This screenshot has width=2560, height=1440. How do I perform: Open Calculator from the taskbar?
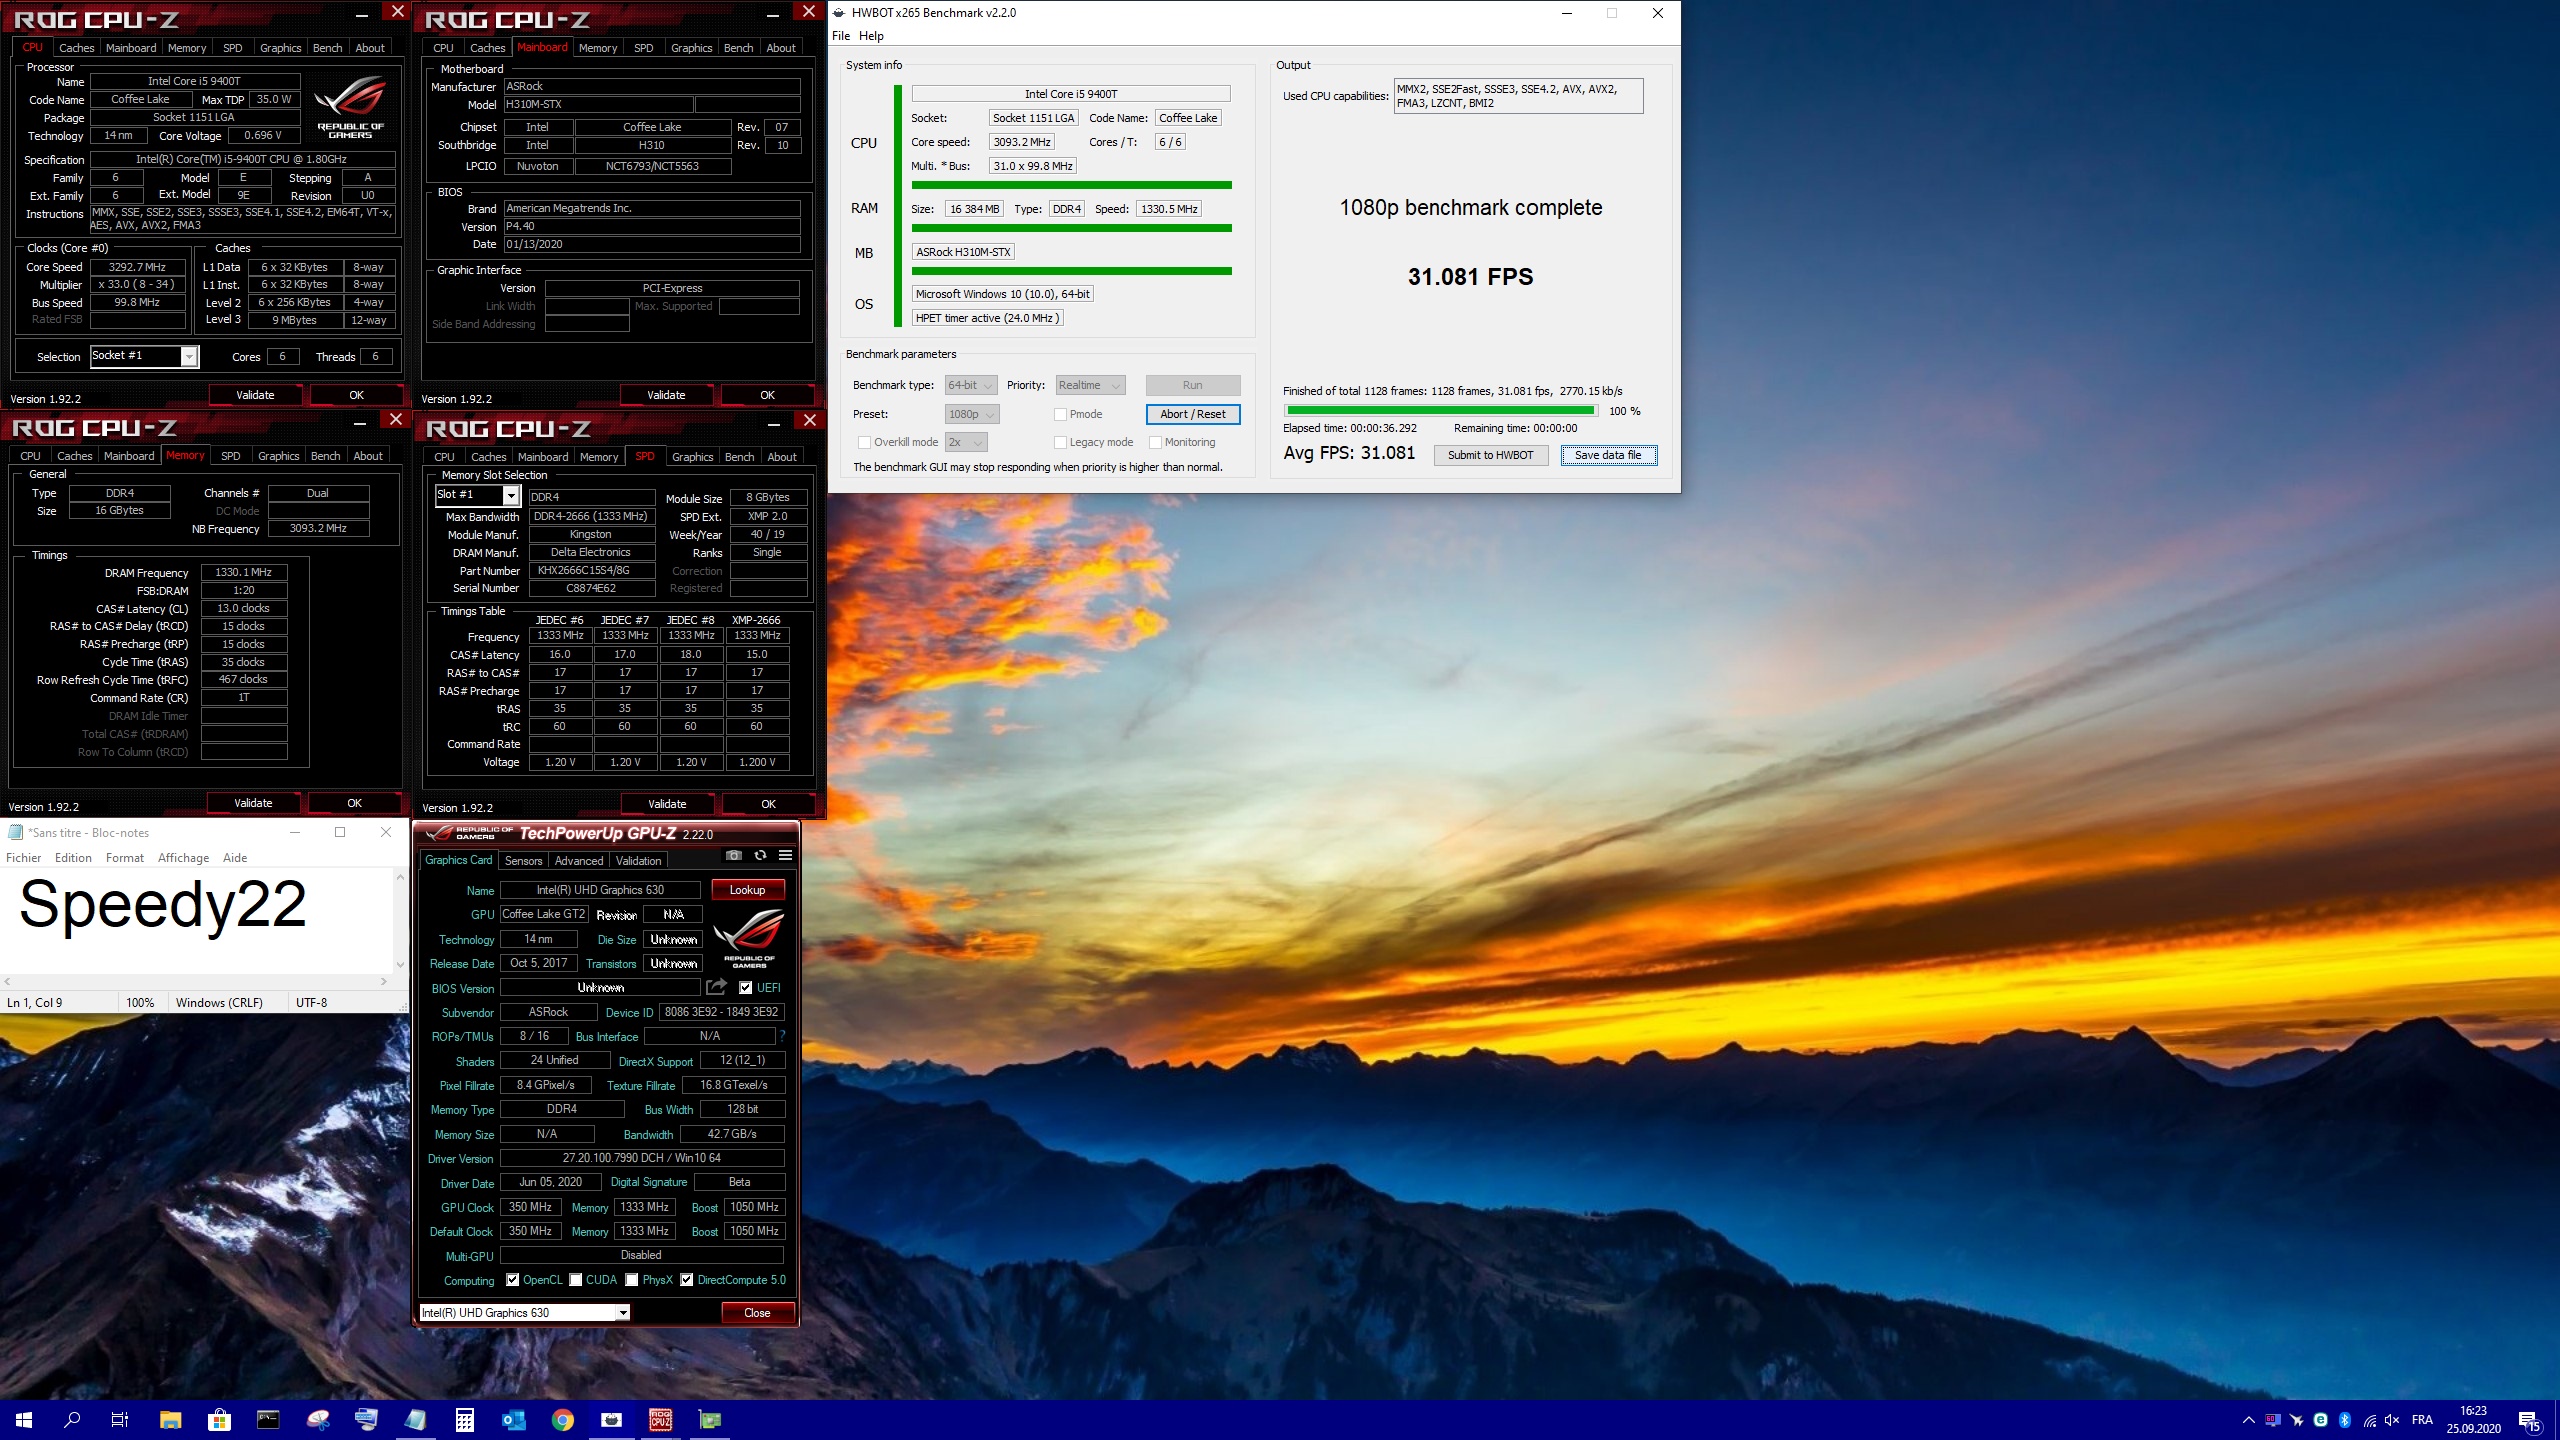pyautogui.click(x=464, y=1420)
